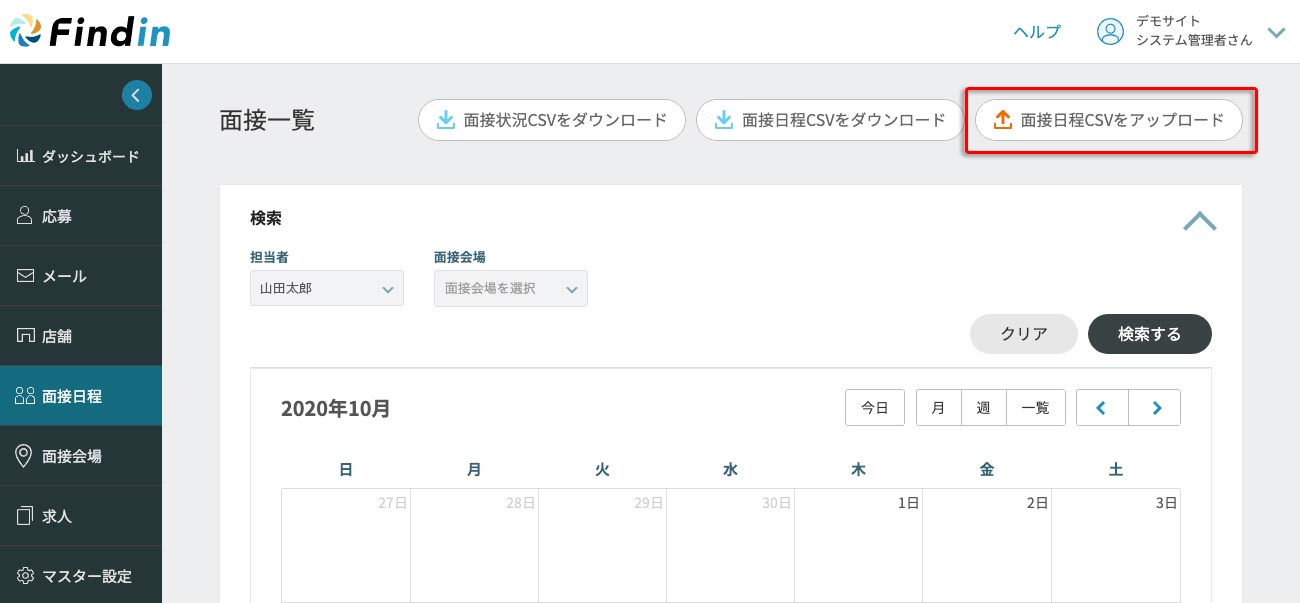
Task: Collapse the 検索 panel with the chevron
Action: [1199, 221]
